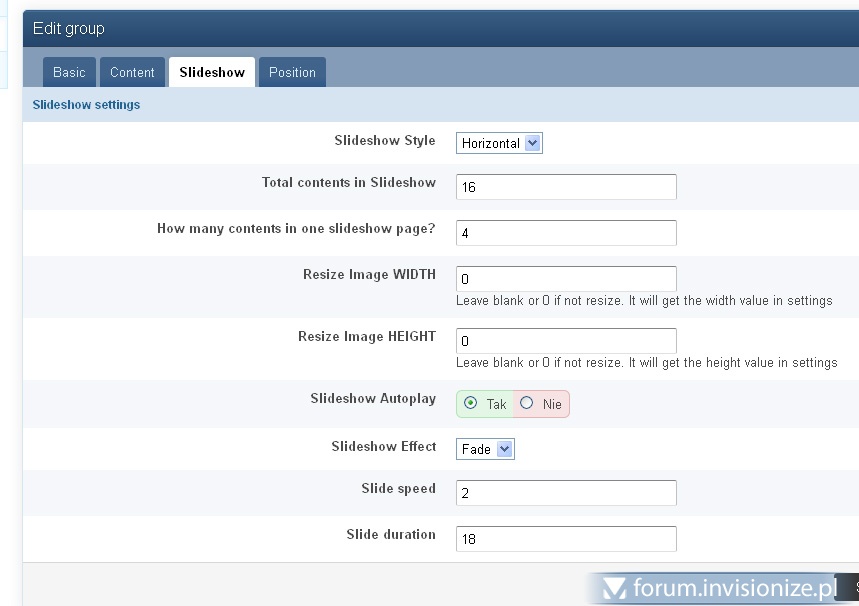Select the Slide speed text box
Viewport: 859px width, 606px height.
click(x=566, y=493)
